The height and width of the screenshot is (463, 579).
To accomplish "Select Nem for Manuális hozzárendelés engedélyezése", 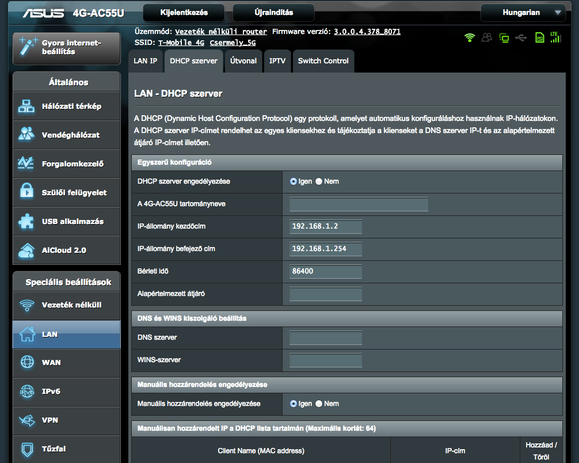I will tap(319, 404).
